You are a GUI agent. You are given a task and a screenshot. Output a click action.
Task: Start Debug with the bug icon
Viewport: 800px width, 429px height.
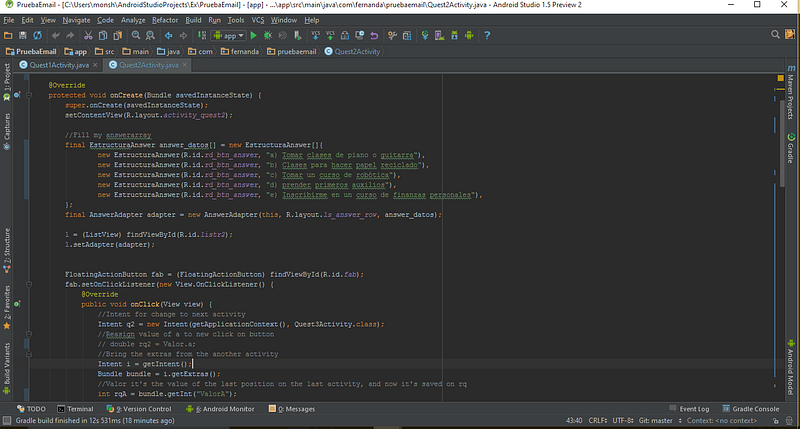pos(268,35)
